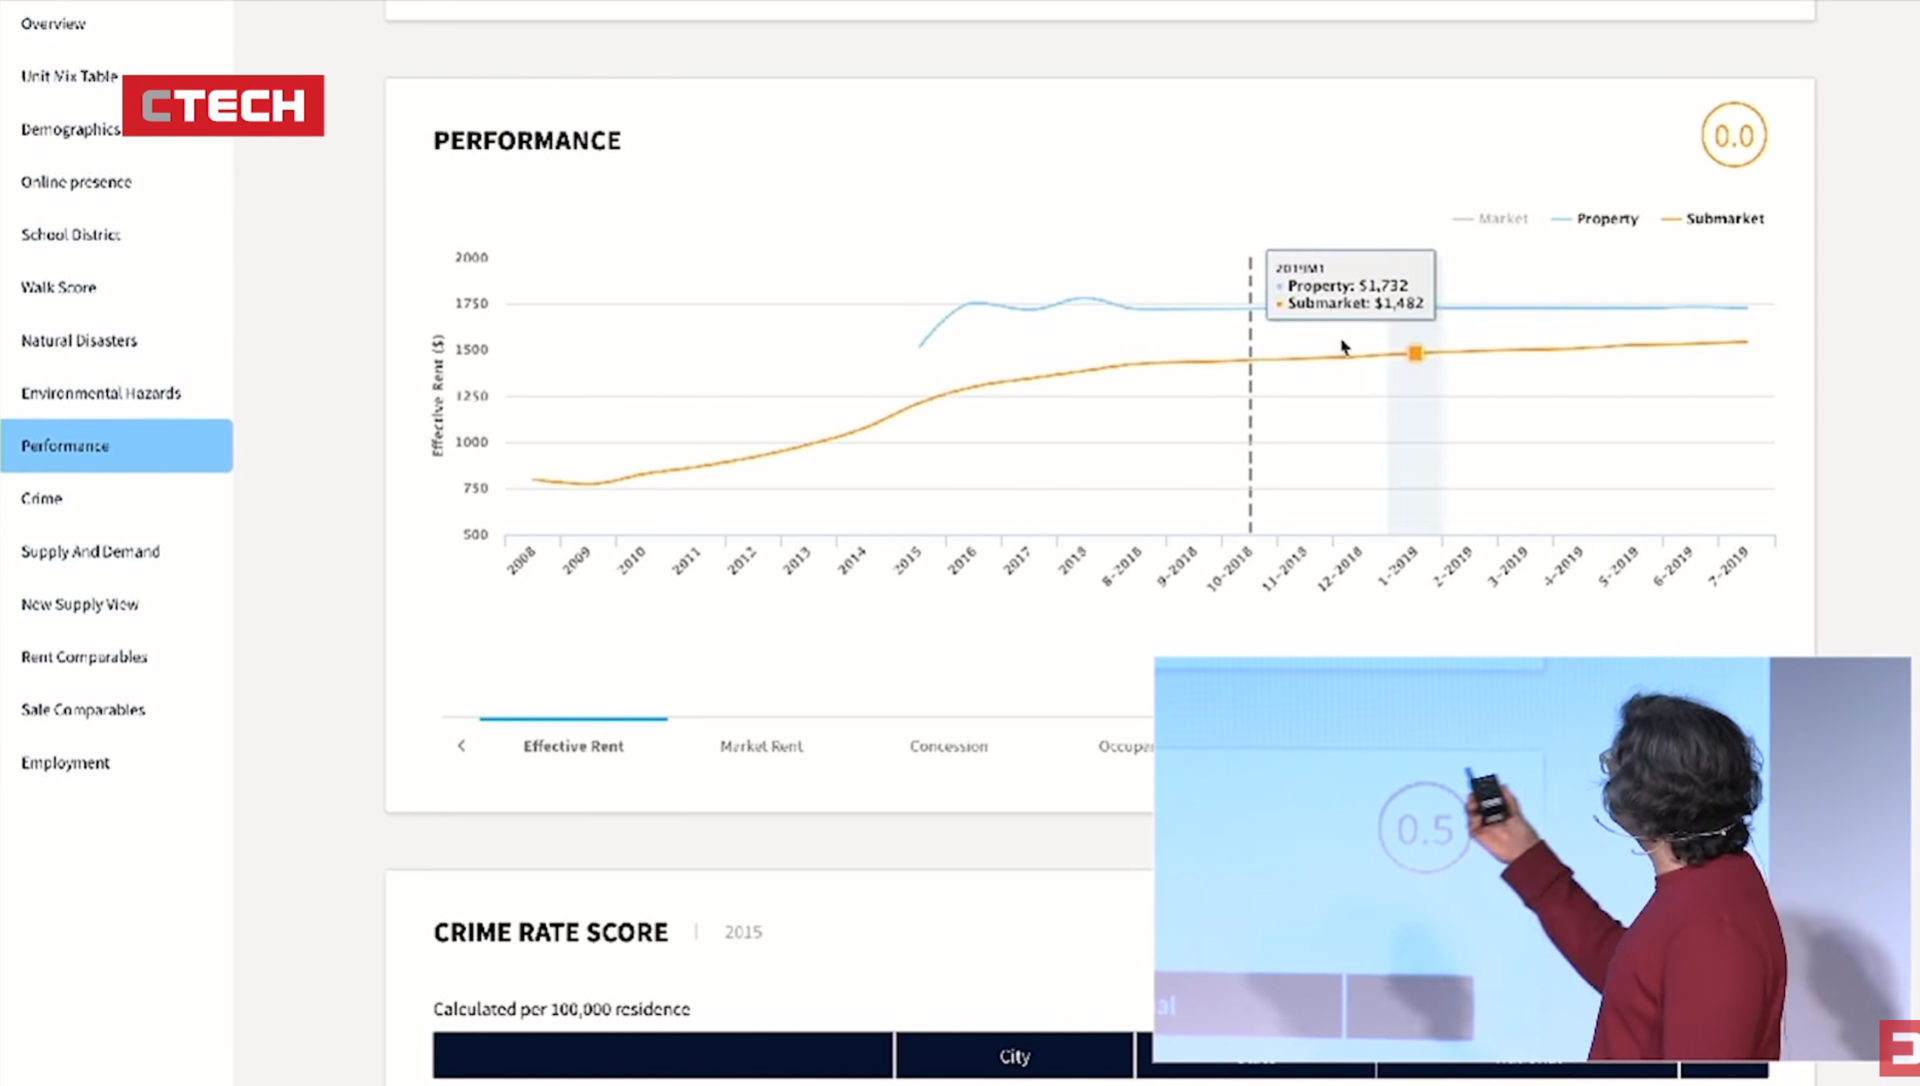Jump to Supply And Demand section
This screenshot has height=1086, width=1920.
[90, 551]
